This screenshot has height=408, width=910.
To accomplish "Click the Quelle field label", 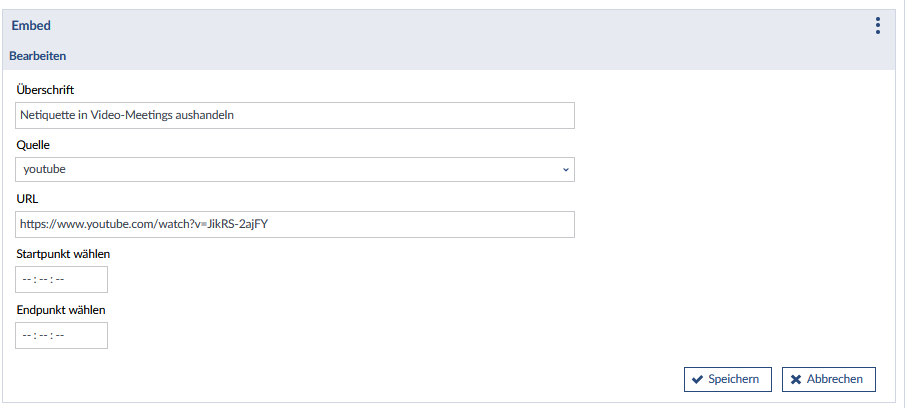I will [x=34, y=145].
